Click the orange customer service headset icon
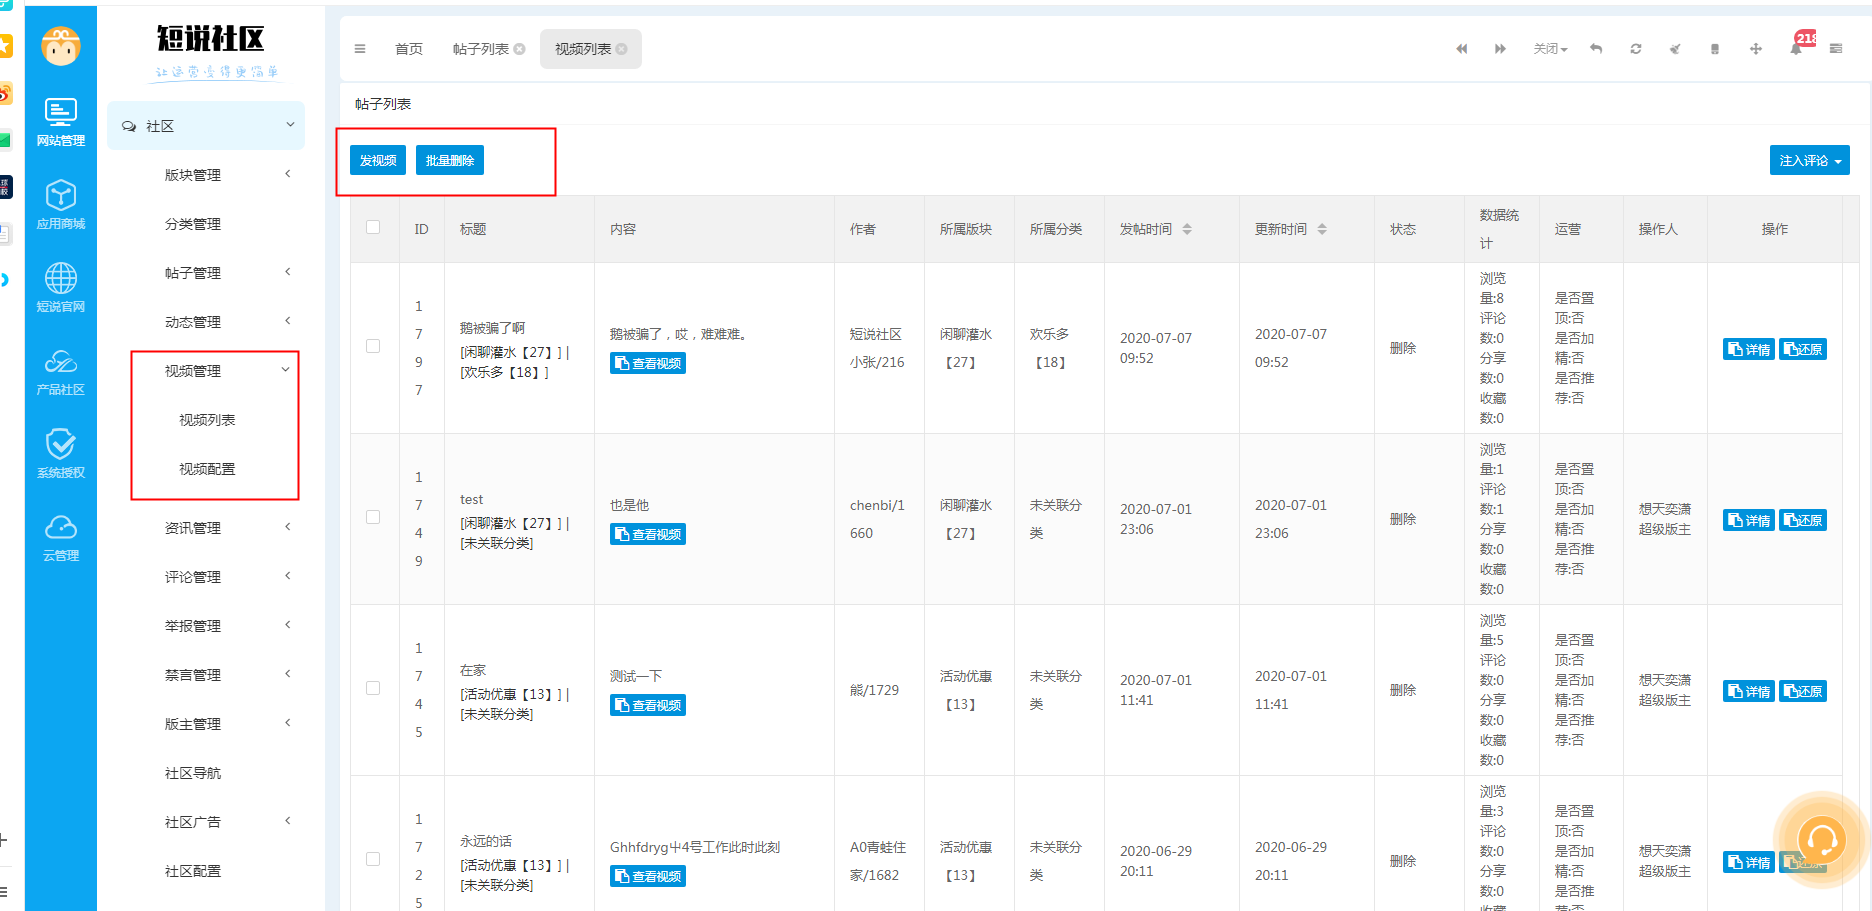This screenshot has height=911, width=1872. click(x=1821, y=839)
